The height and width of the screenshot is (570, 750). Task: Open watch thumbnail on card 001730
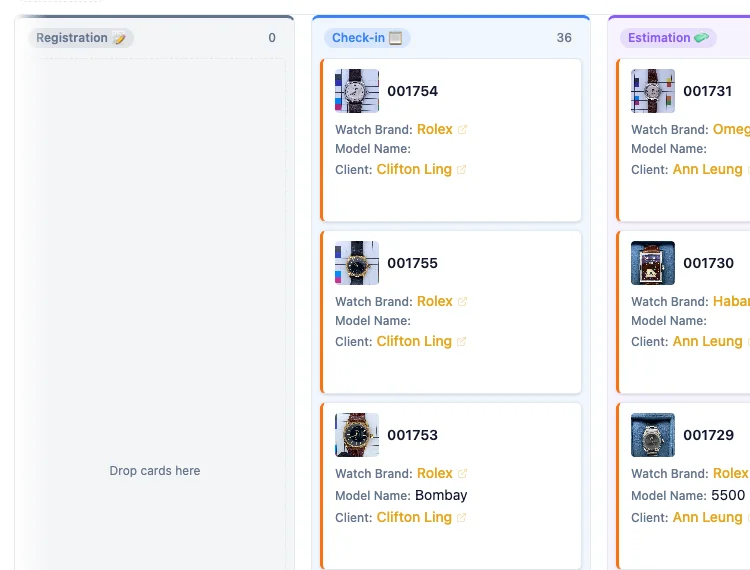tap(653, 263)
